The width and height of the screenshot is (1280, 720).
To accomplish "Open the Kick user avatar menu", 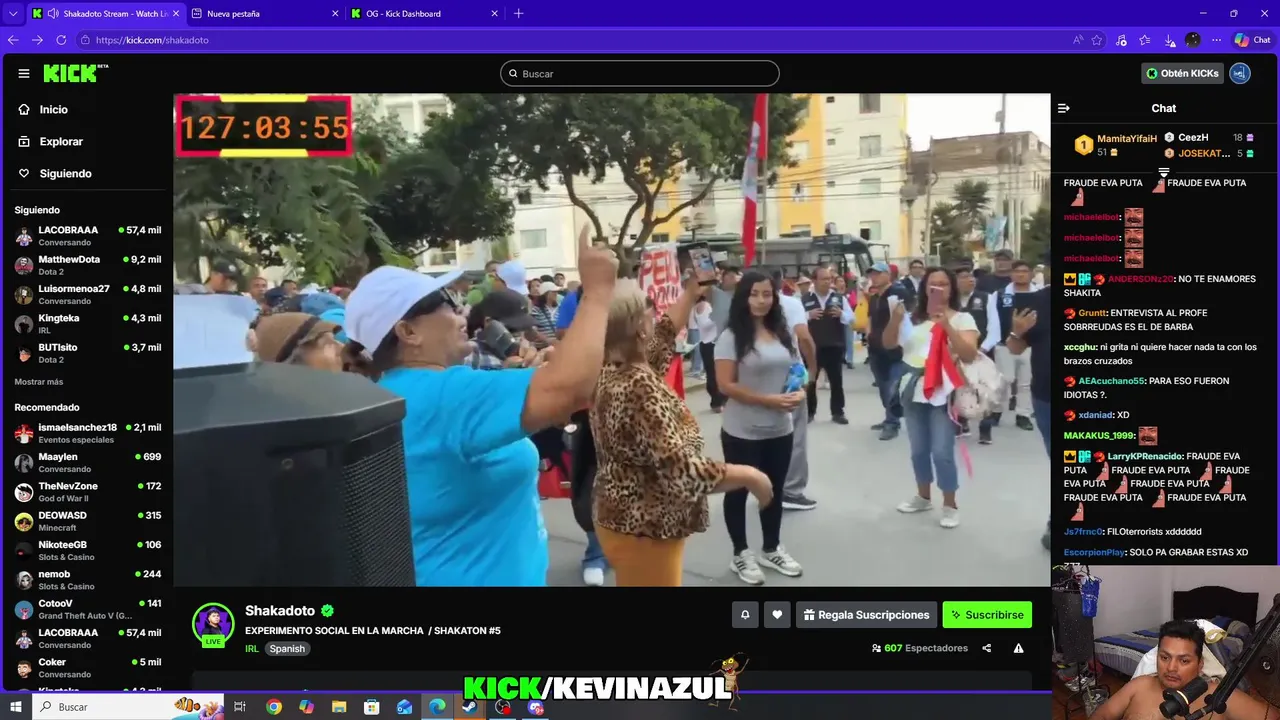I will [x=1240, y=73].
